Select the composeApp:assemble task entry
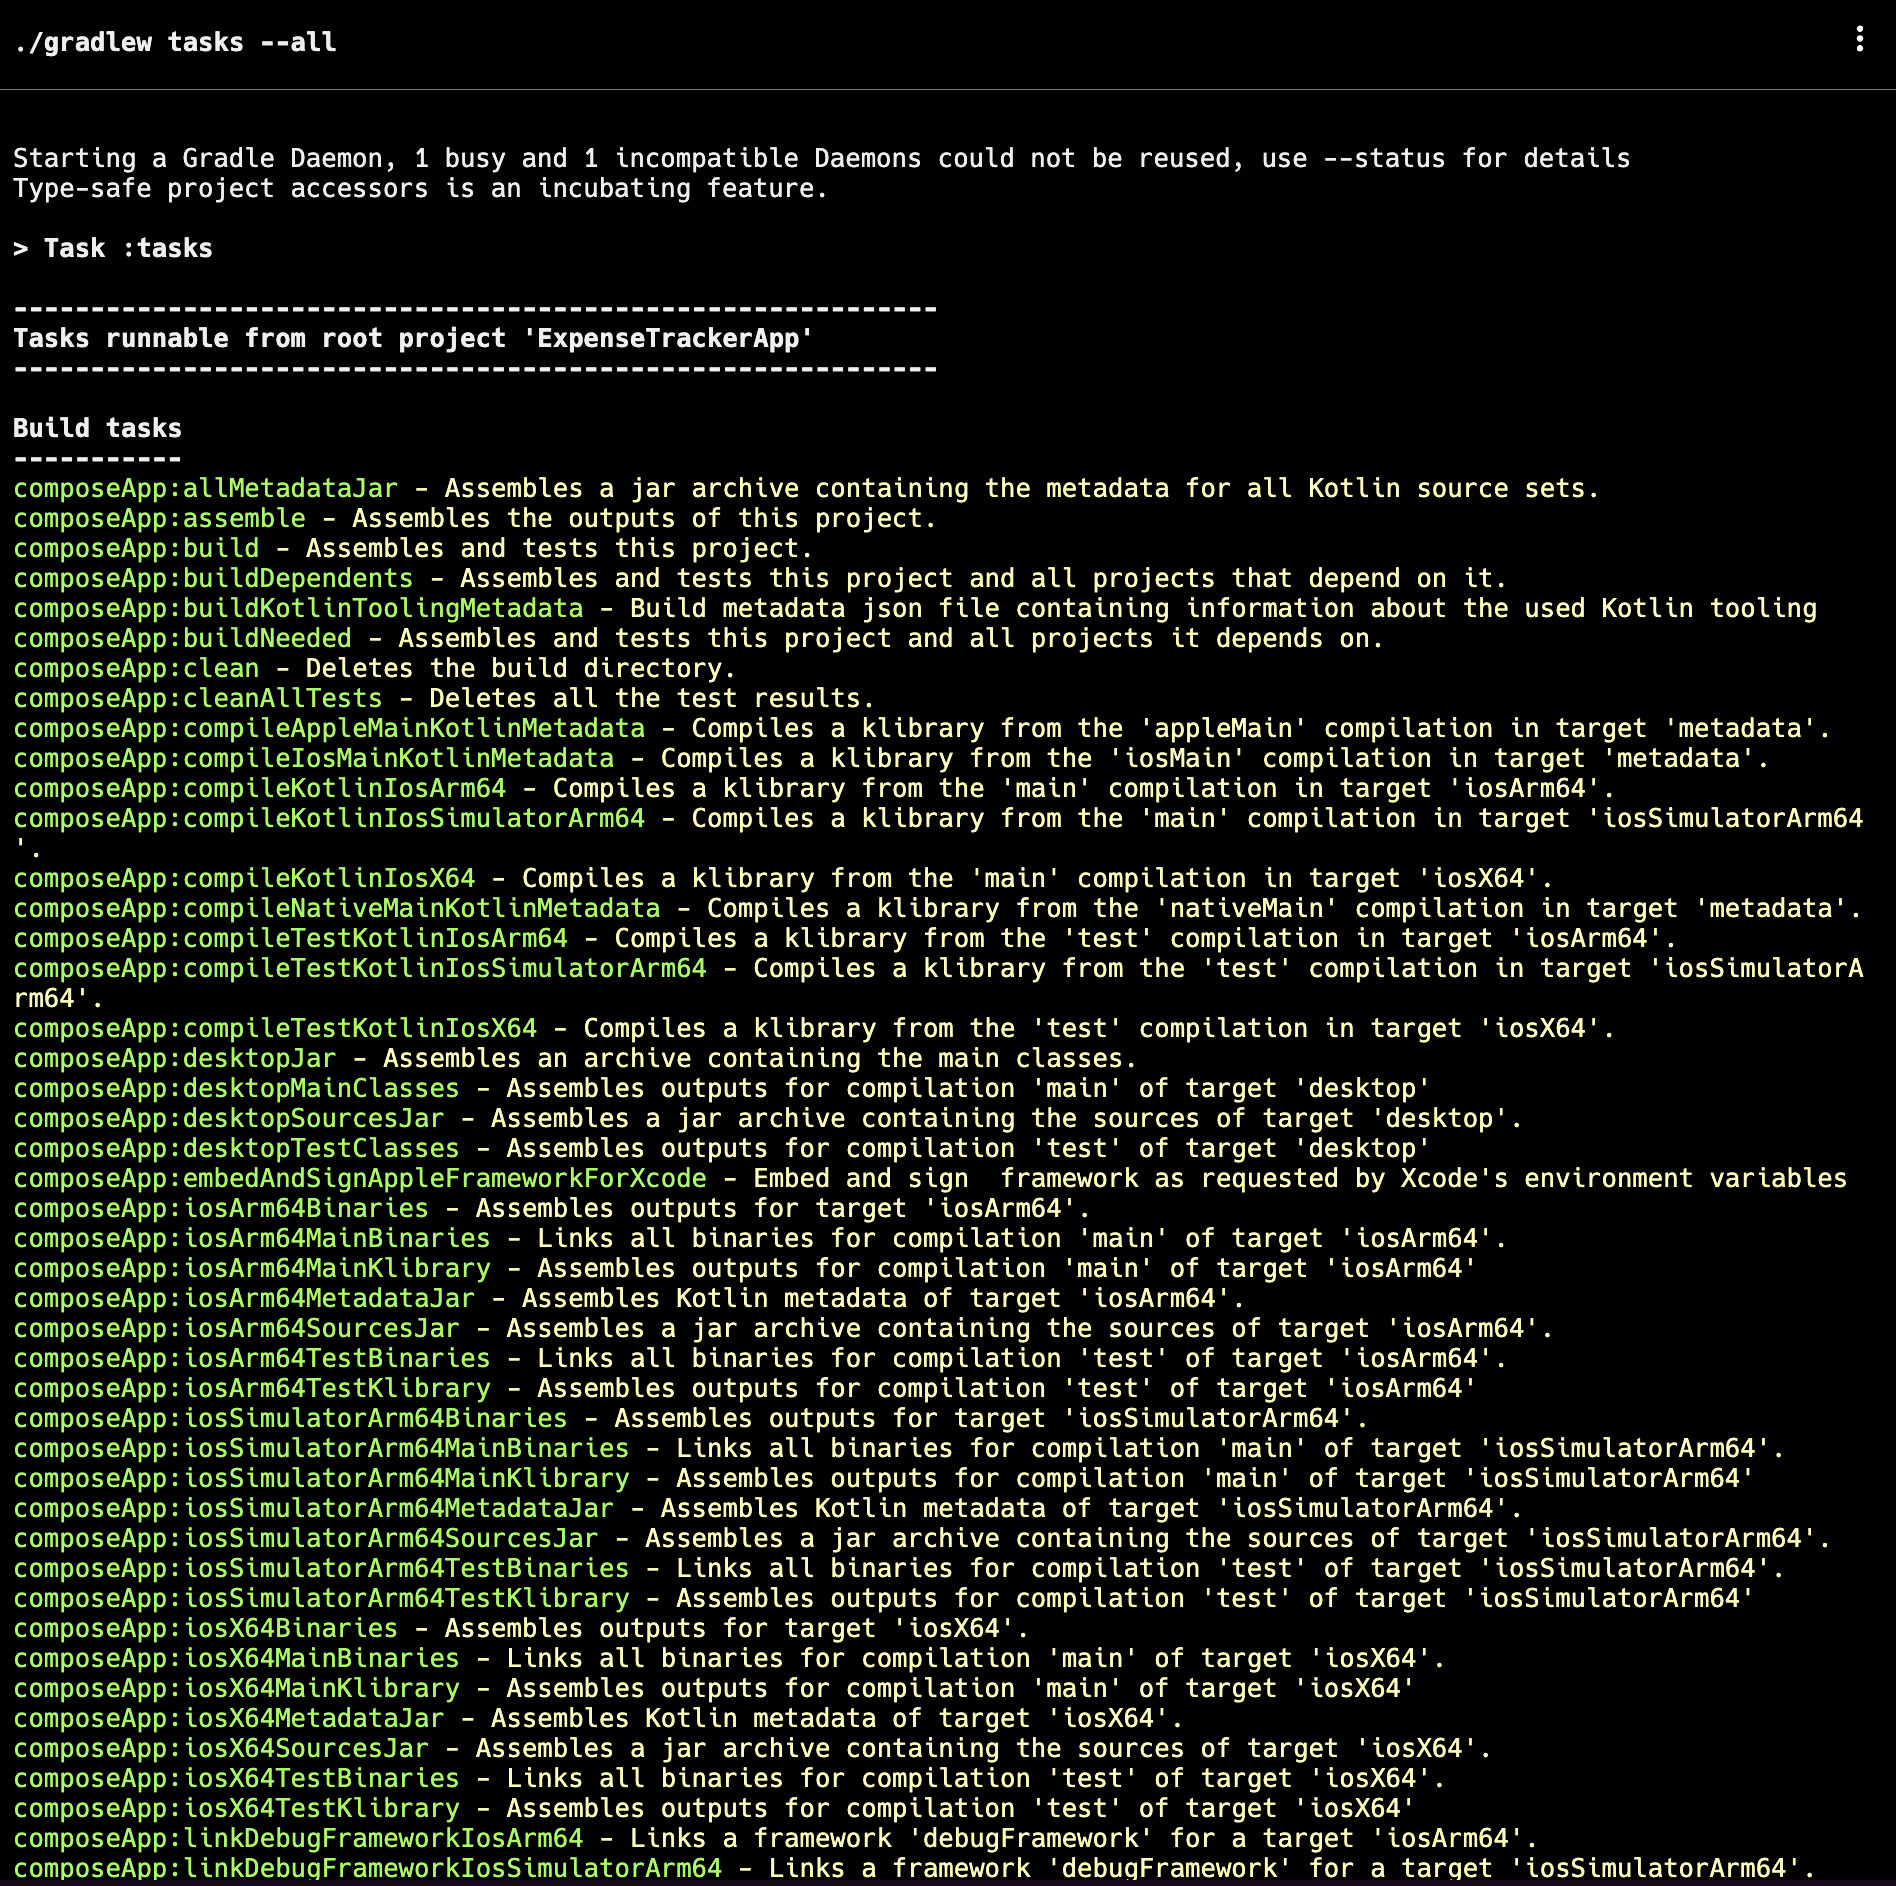Viewport: 1896px width, 1886px height. [x=159, y=518]
